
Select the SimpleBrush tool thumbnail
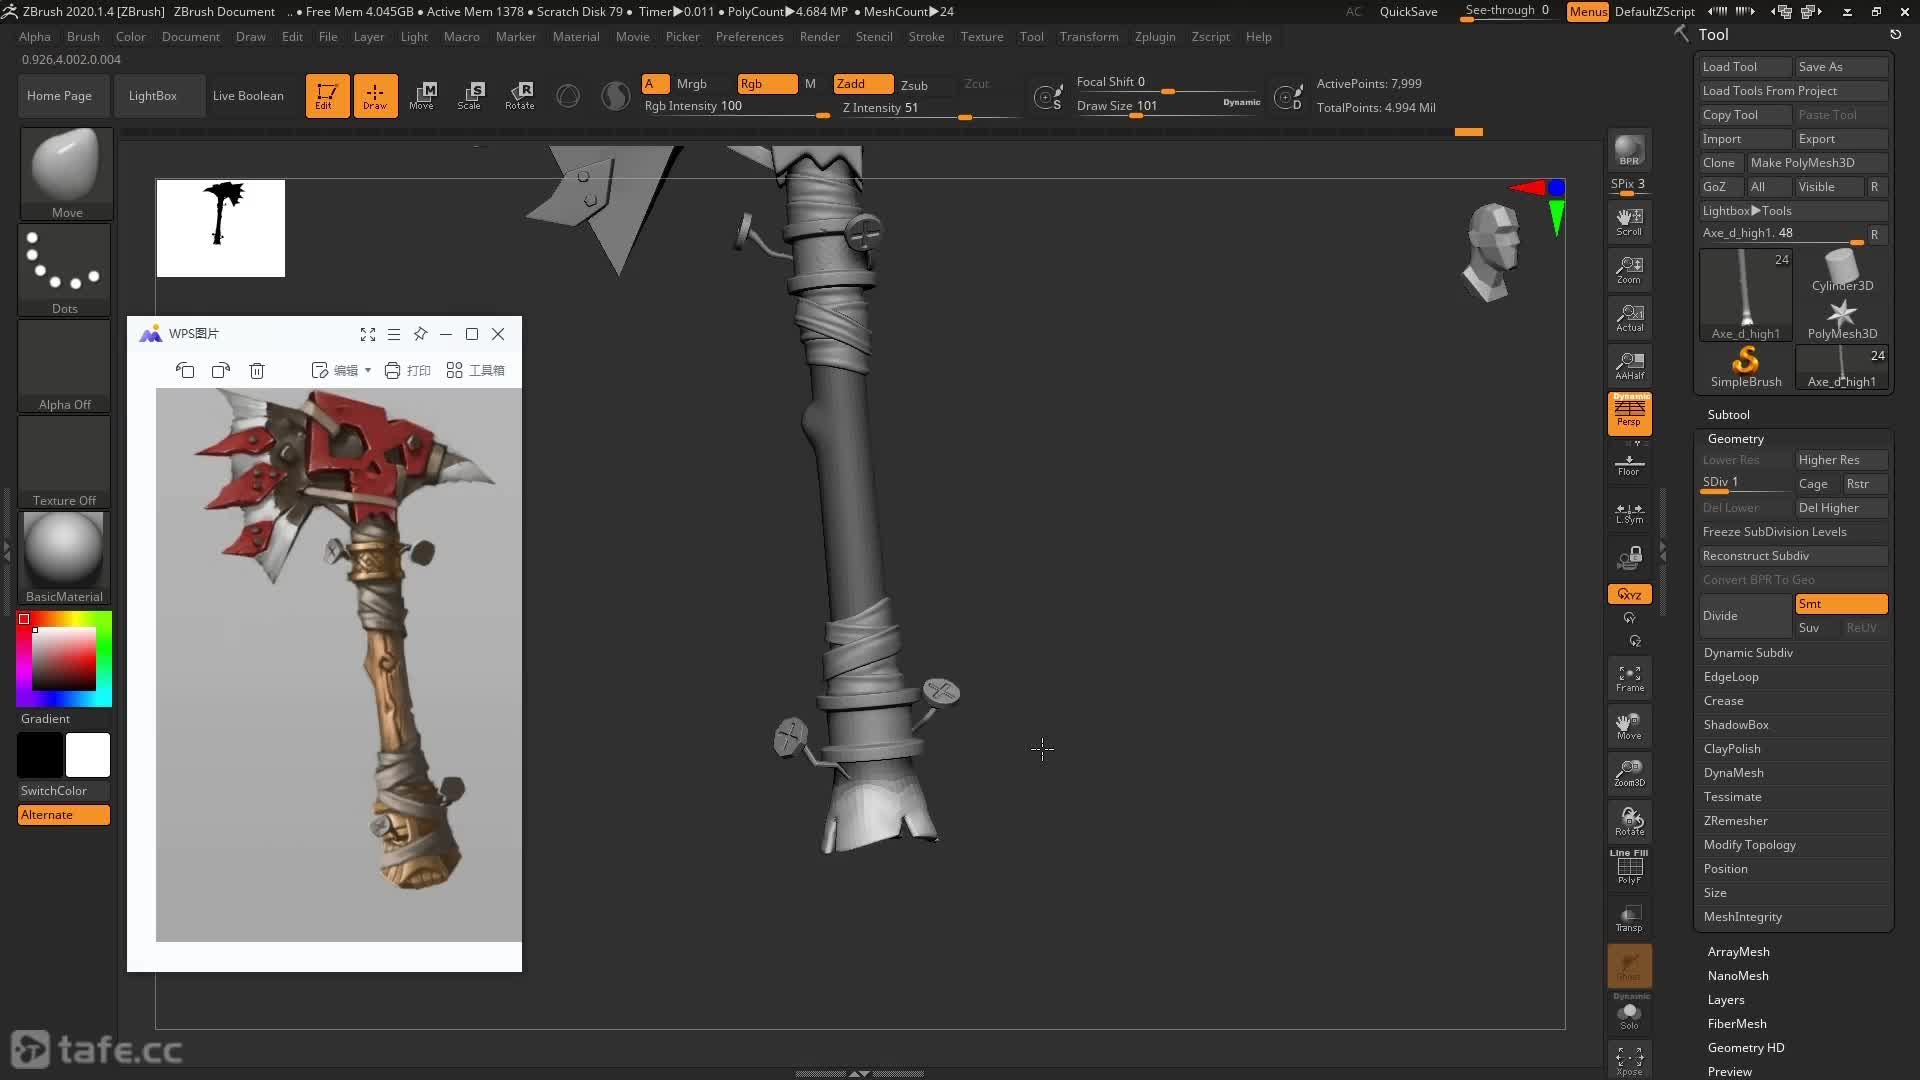tap(1745, 367)
